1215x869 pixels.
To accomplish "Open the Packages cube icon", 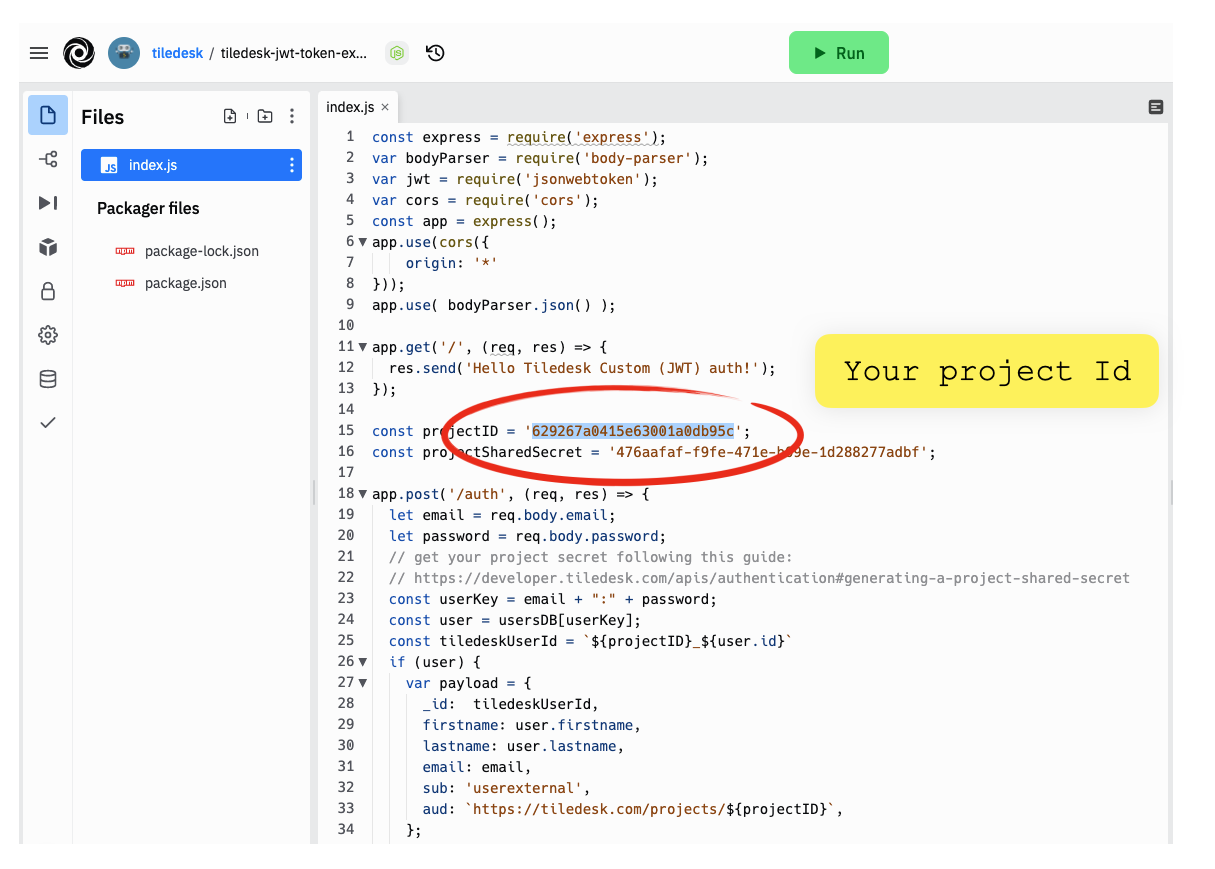I will (x=47, y=247).
